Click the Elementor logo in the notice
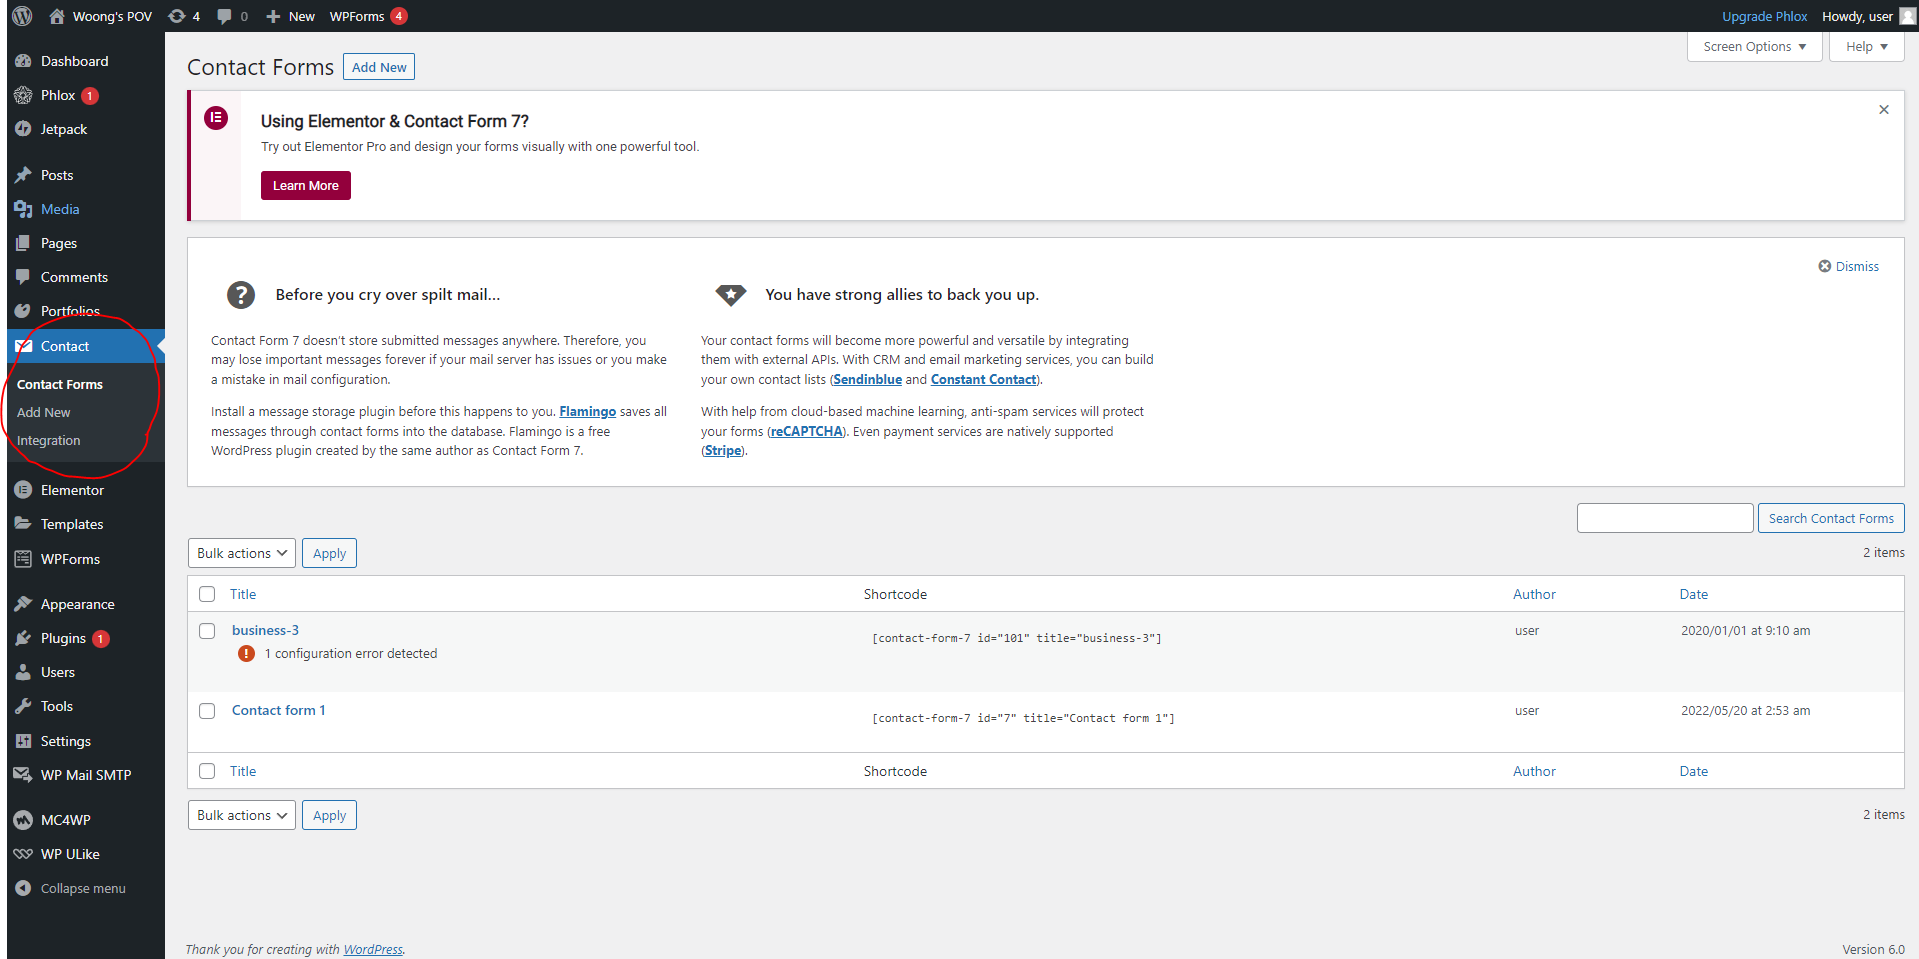The height and width of the screenshot is (959, 1919). pos(216,118)
